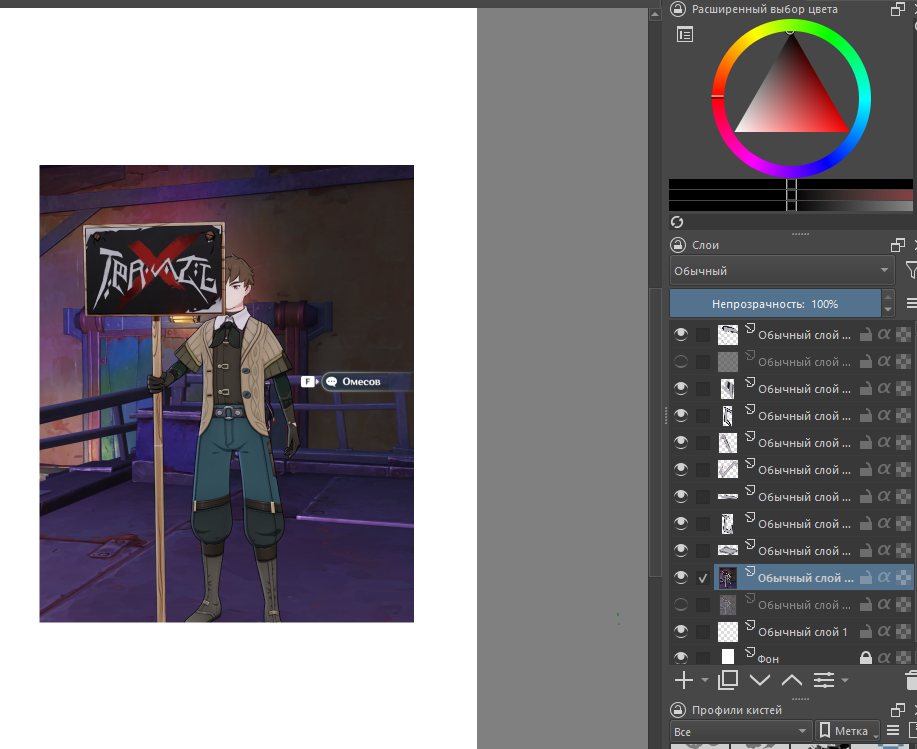Show the hidden layer with the gray thumbnail
This screenshot has width=917, height=749.
(681, 361)
